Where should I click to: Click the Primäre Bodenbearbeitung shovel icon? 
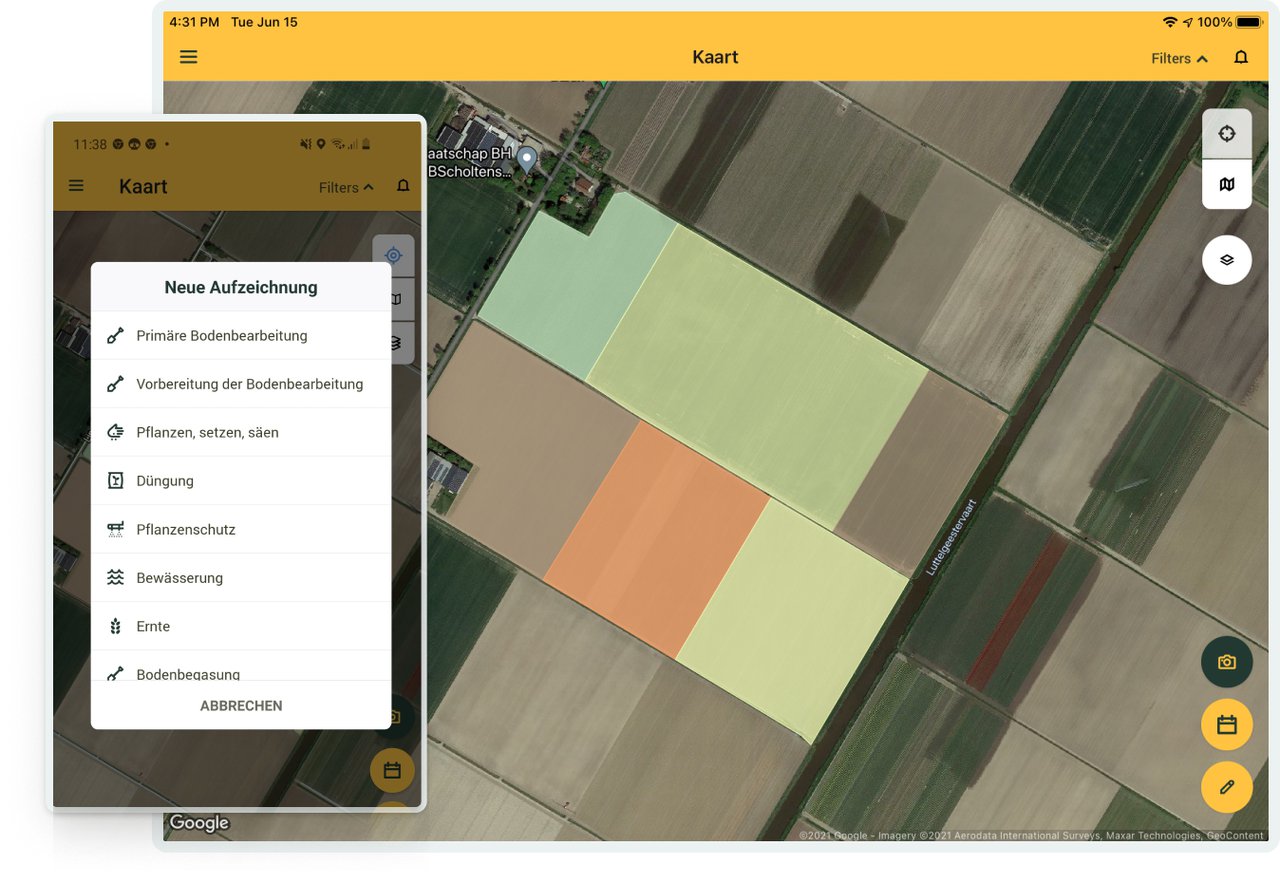115,336
